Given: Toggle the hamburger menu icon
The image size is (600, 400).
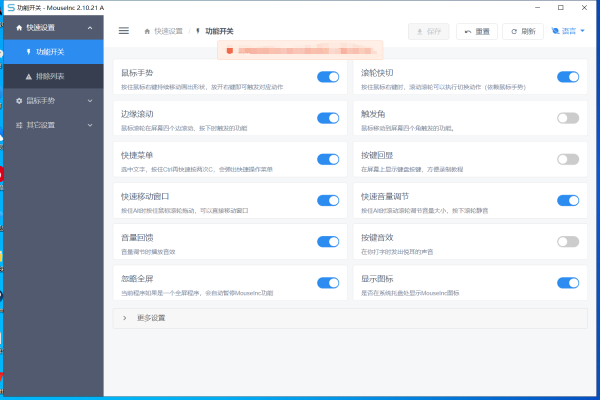Looking at the screenshot, I should [x=124, y=31].
